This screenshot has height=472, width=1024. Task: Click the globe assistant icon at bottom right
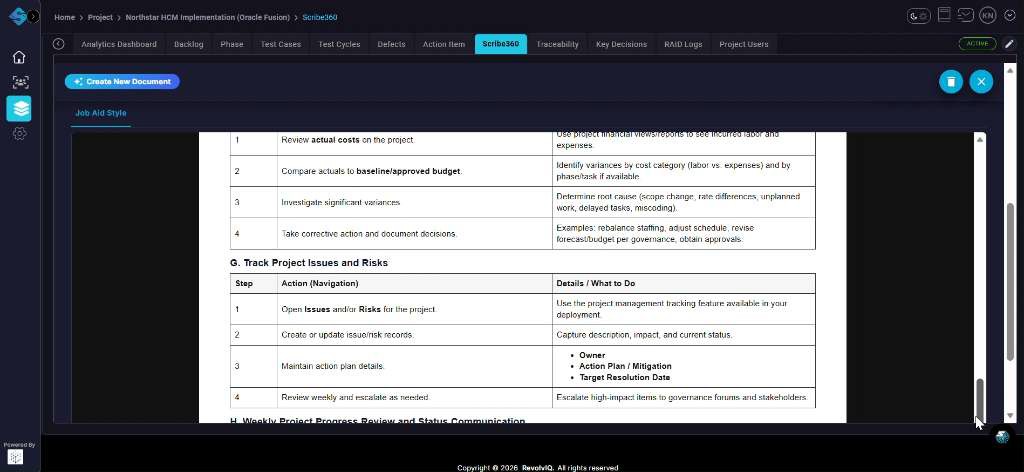pos(1001,437)
